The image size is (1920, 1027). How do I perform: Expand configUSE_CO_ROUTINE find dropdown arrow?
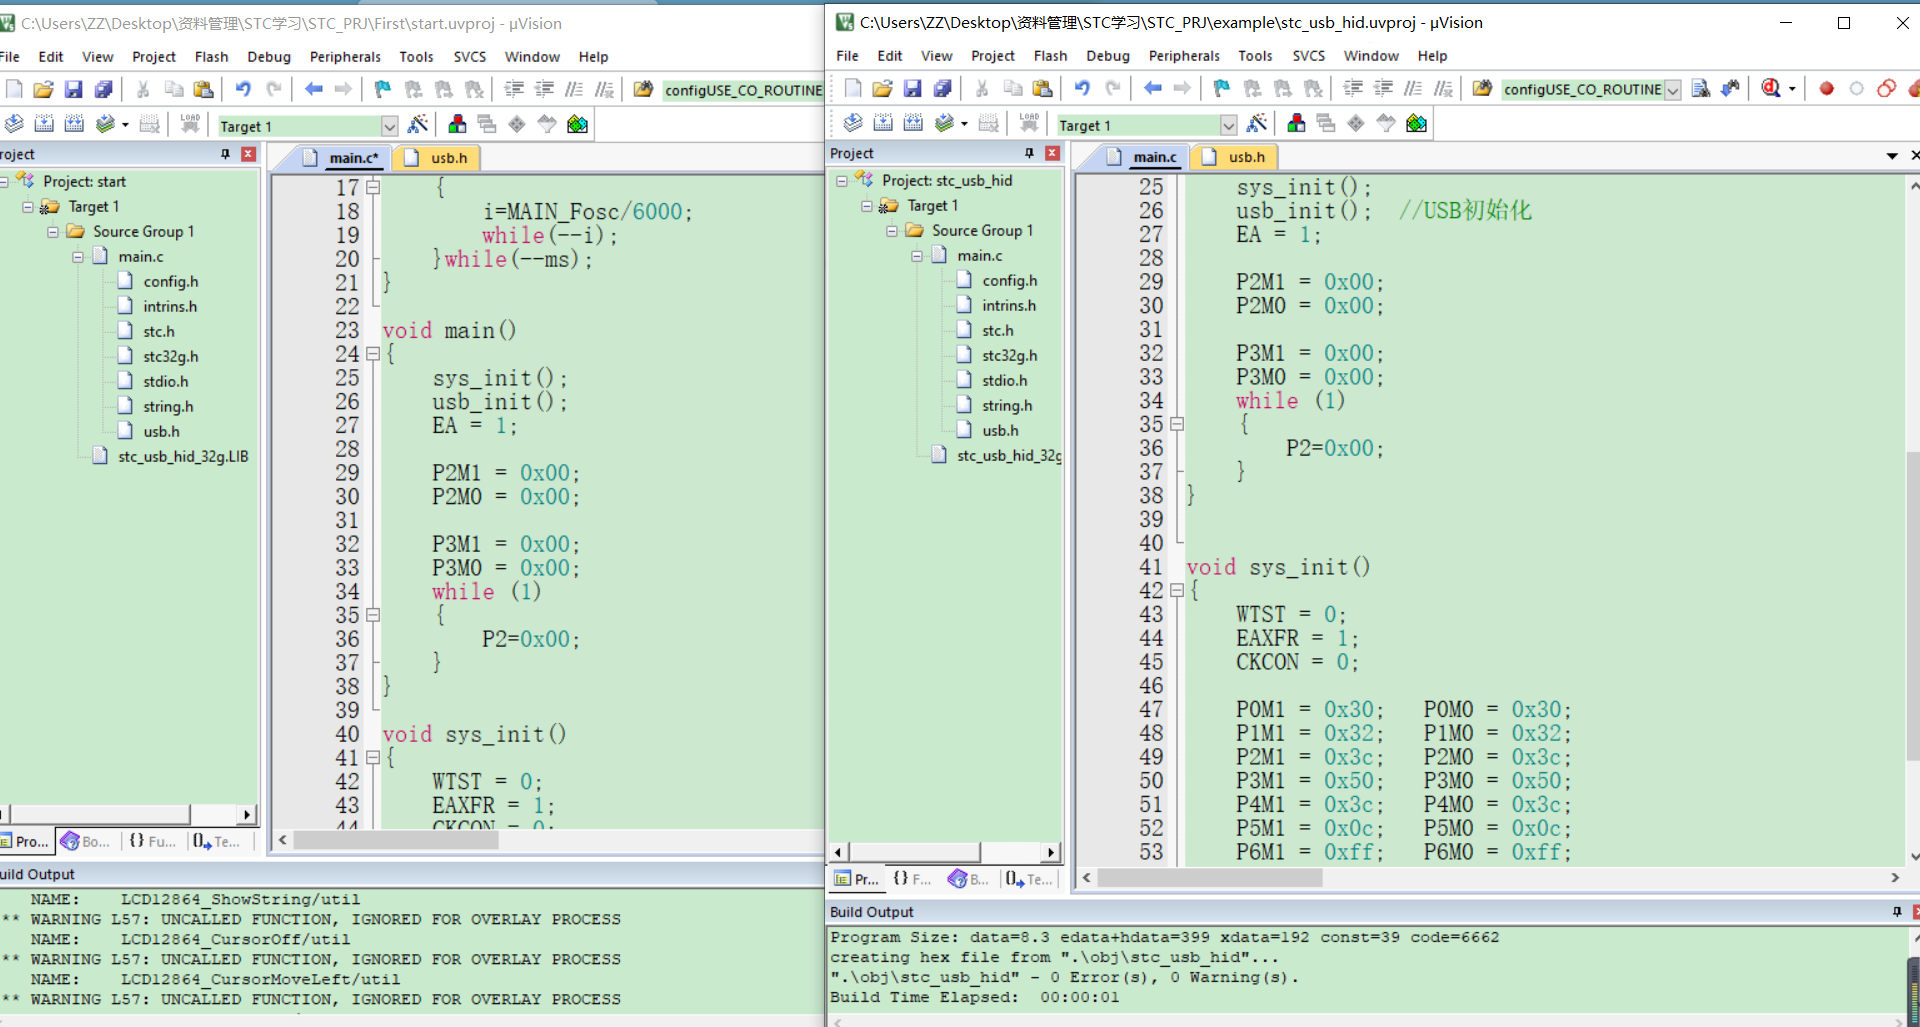1672,90
